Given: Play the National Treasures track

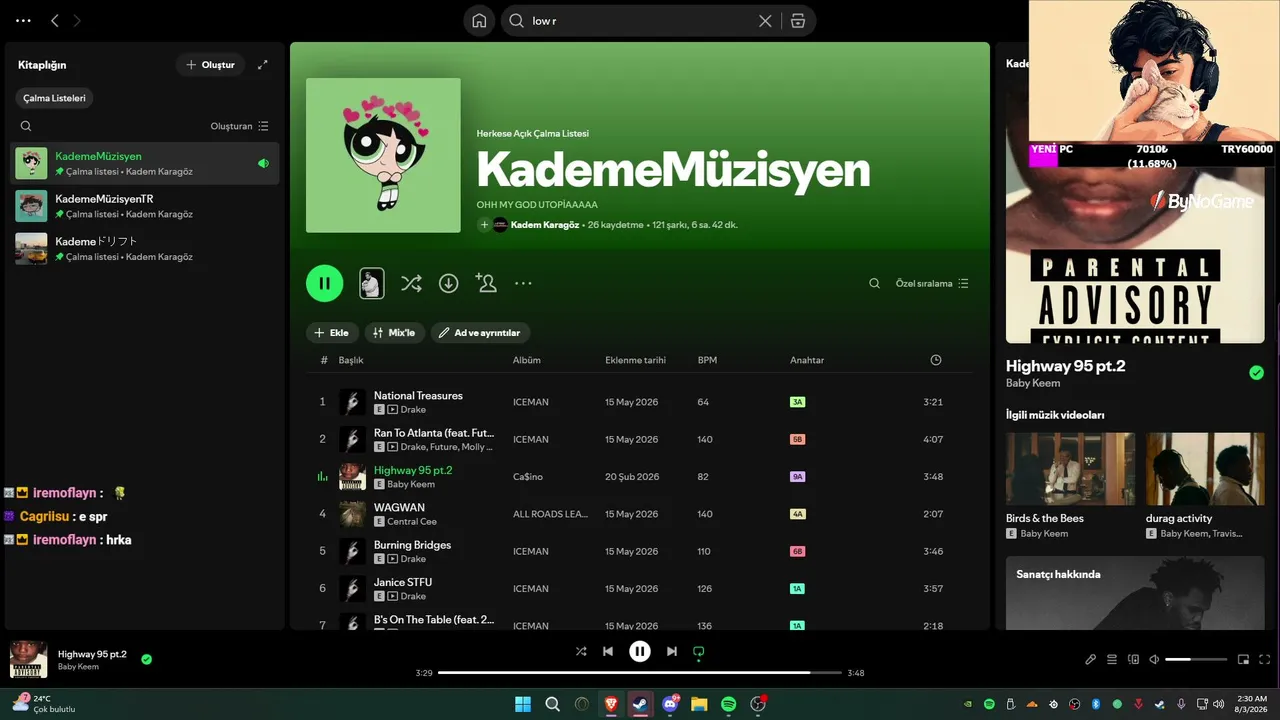Looking at the screenshot, I should point(639,402).
